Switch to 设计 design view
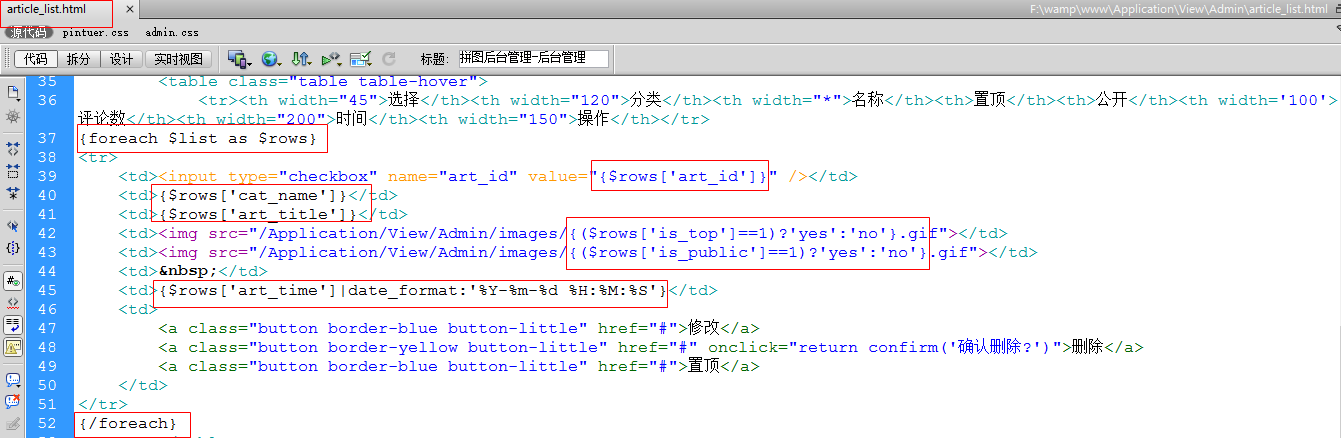This screenshot has width=1341, height=438. [x=121, y=59]
